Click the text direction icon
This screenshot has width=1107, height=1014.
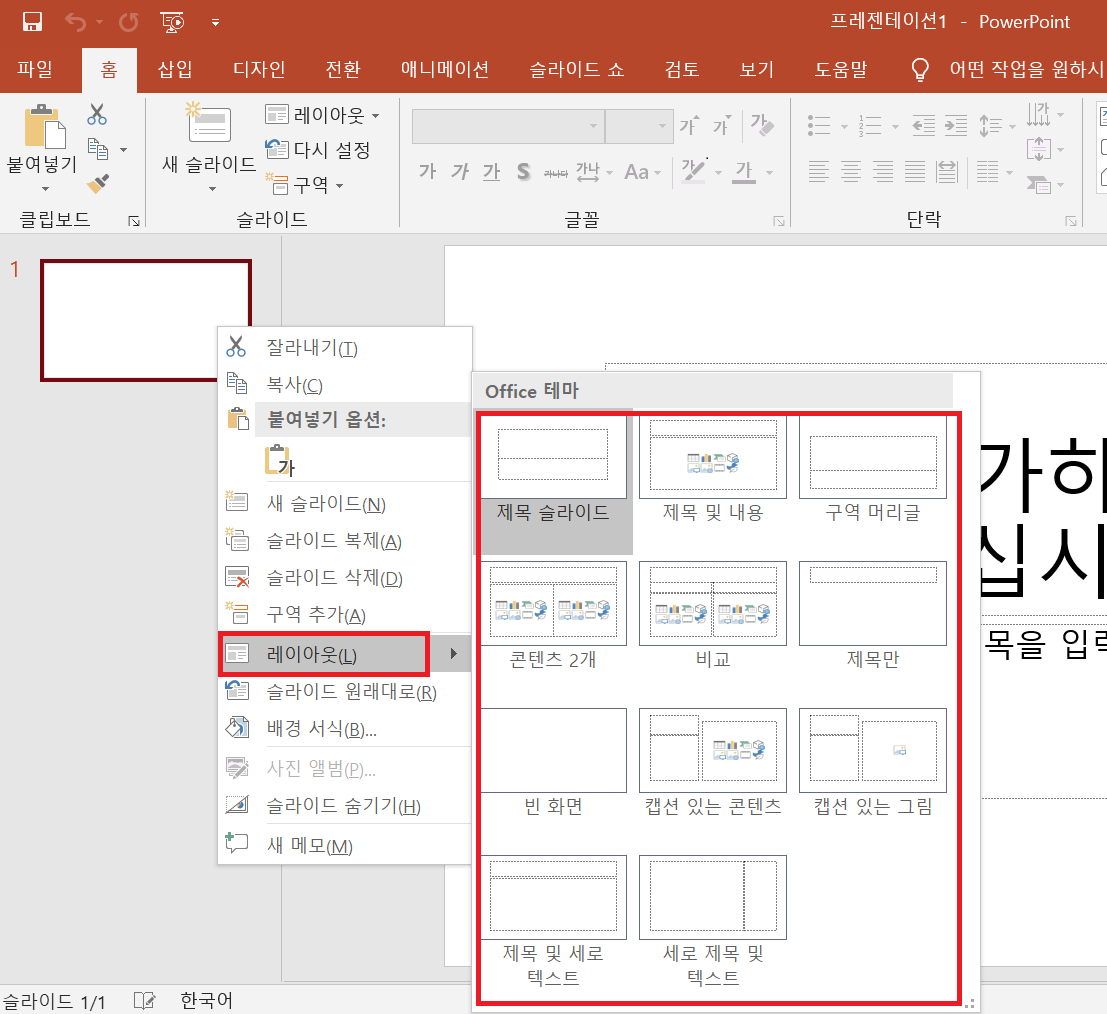tap(1039, 114)
